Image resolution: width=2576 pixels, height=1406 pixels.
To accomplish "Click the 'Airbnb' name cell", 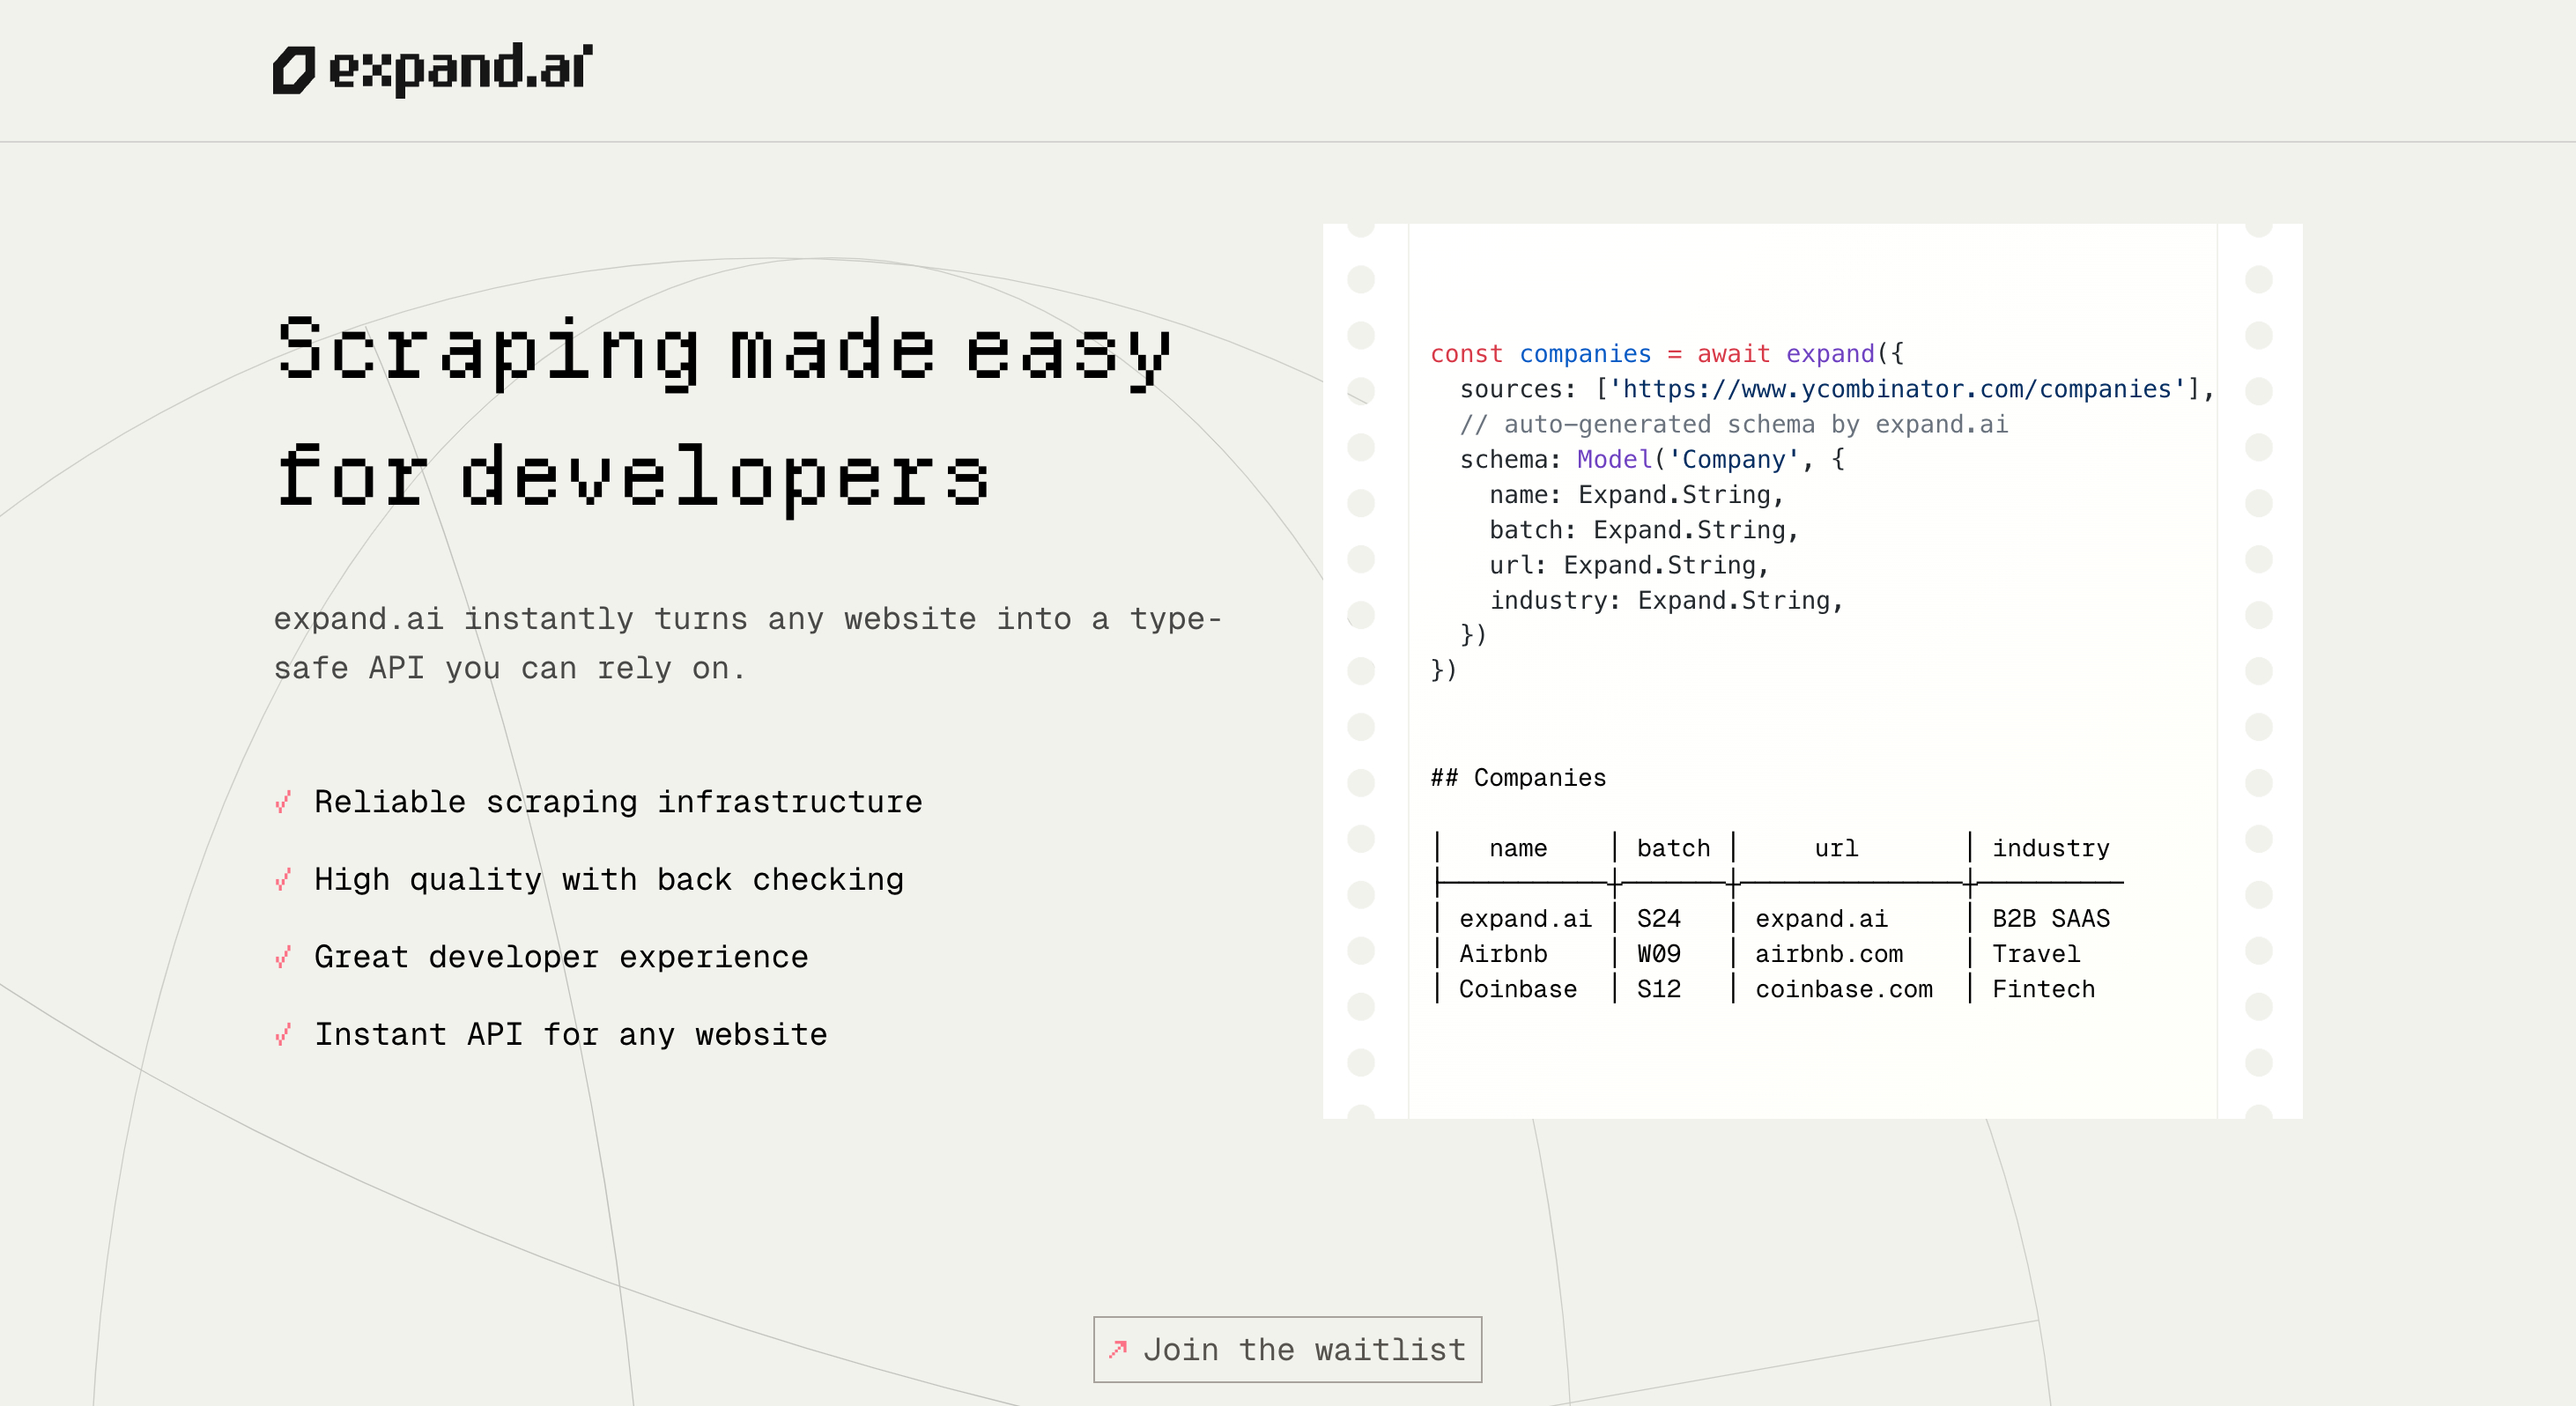I will pos(1503,954).
